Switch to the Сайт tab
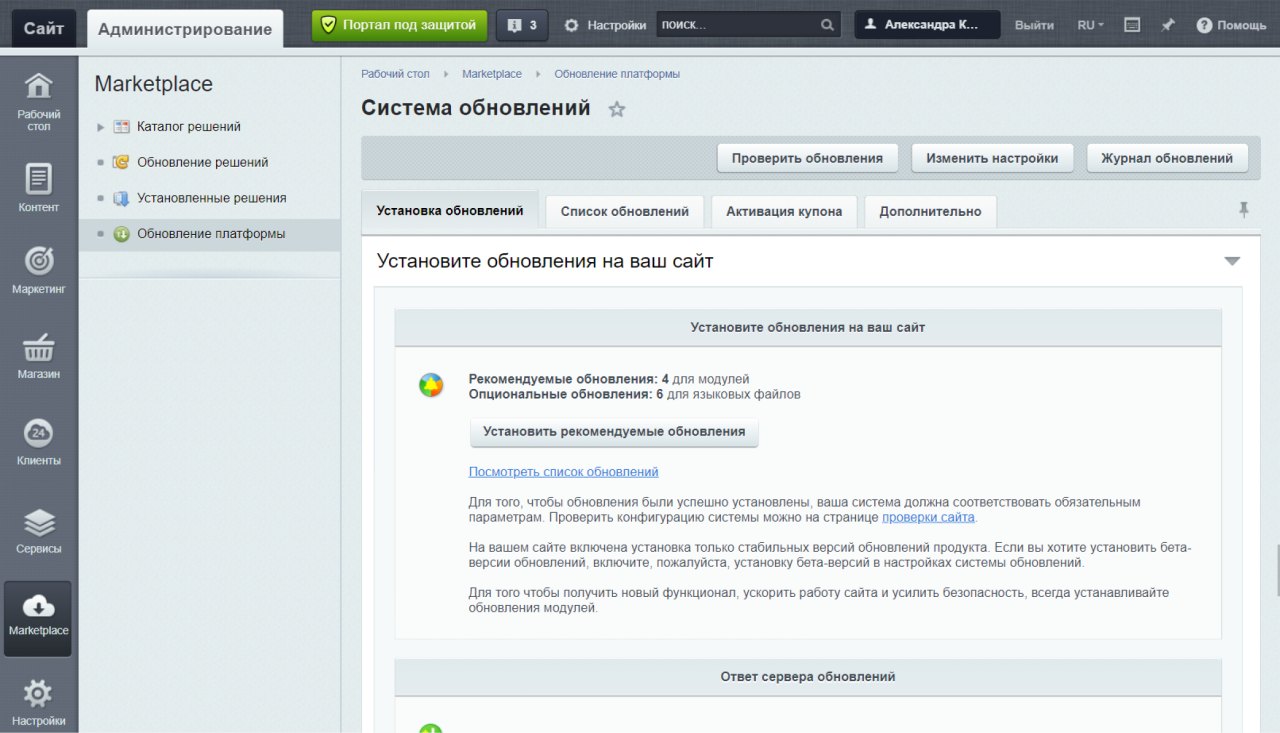 click(x=44, y=28)
